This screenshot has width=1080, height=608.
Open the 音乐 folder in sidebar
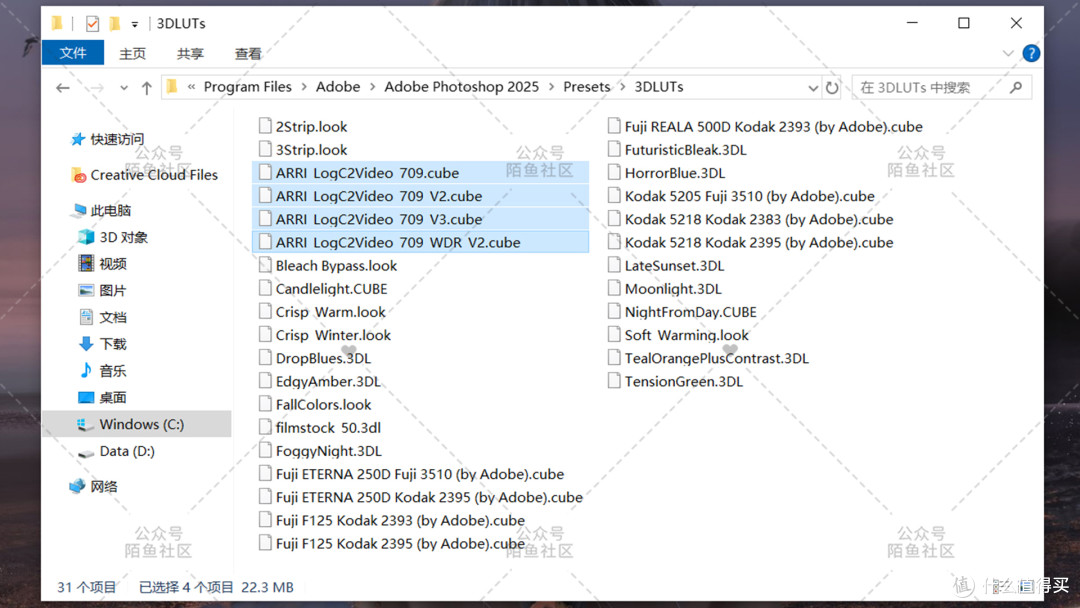(x=103, y=371)
